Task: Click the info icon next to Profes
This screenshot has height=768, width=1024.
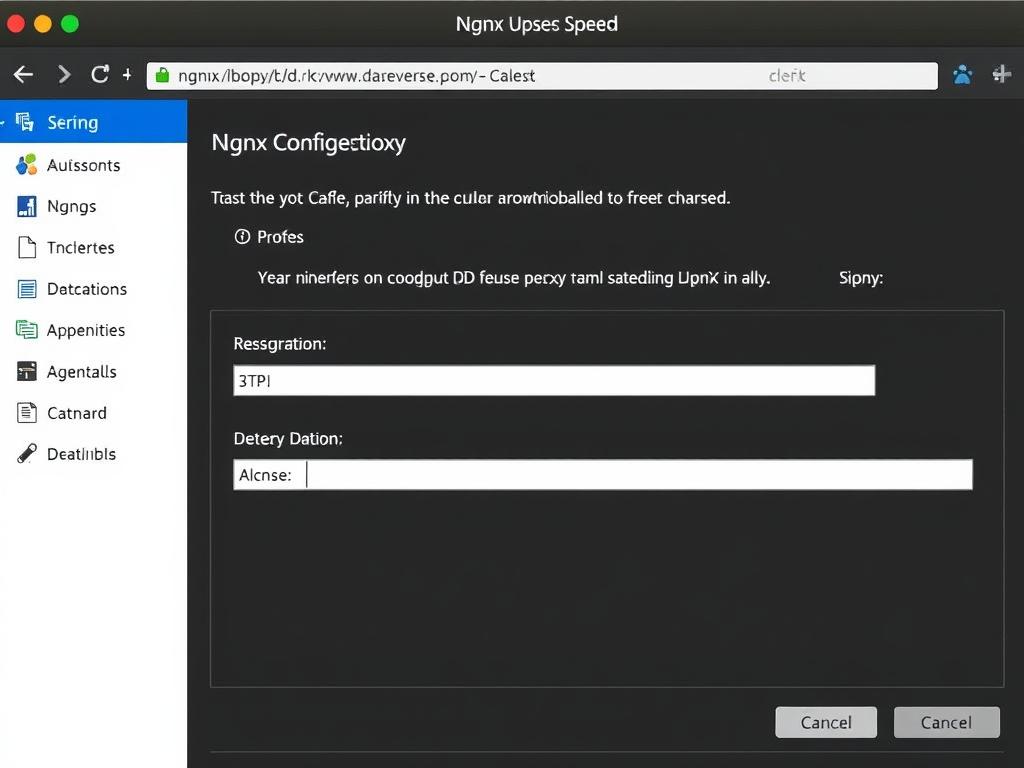Action: click(242, 237)
